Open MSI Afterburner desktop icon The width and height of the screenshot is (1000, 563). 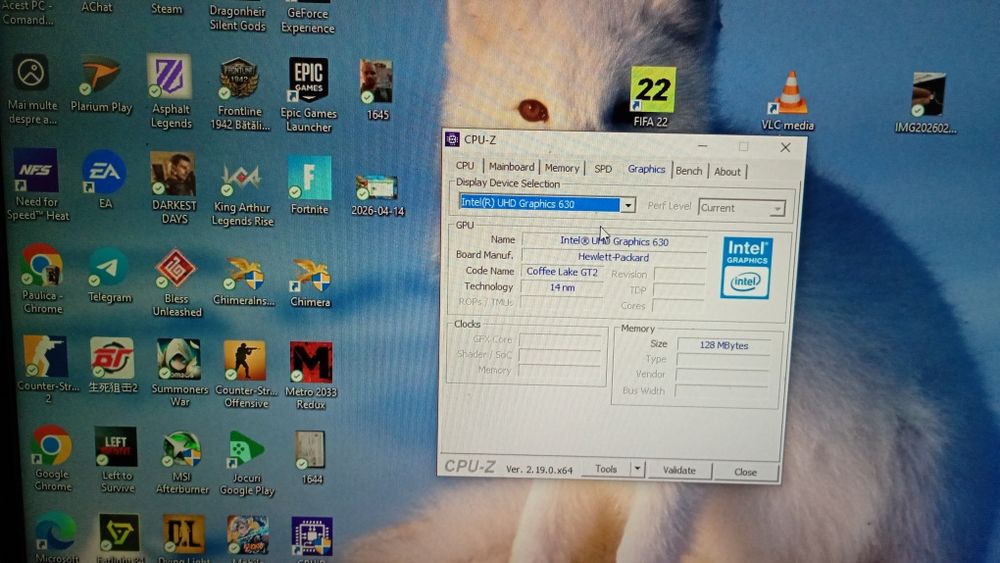182,462
